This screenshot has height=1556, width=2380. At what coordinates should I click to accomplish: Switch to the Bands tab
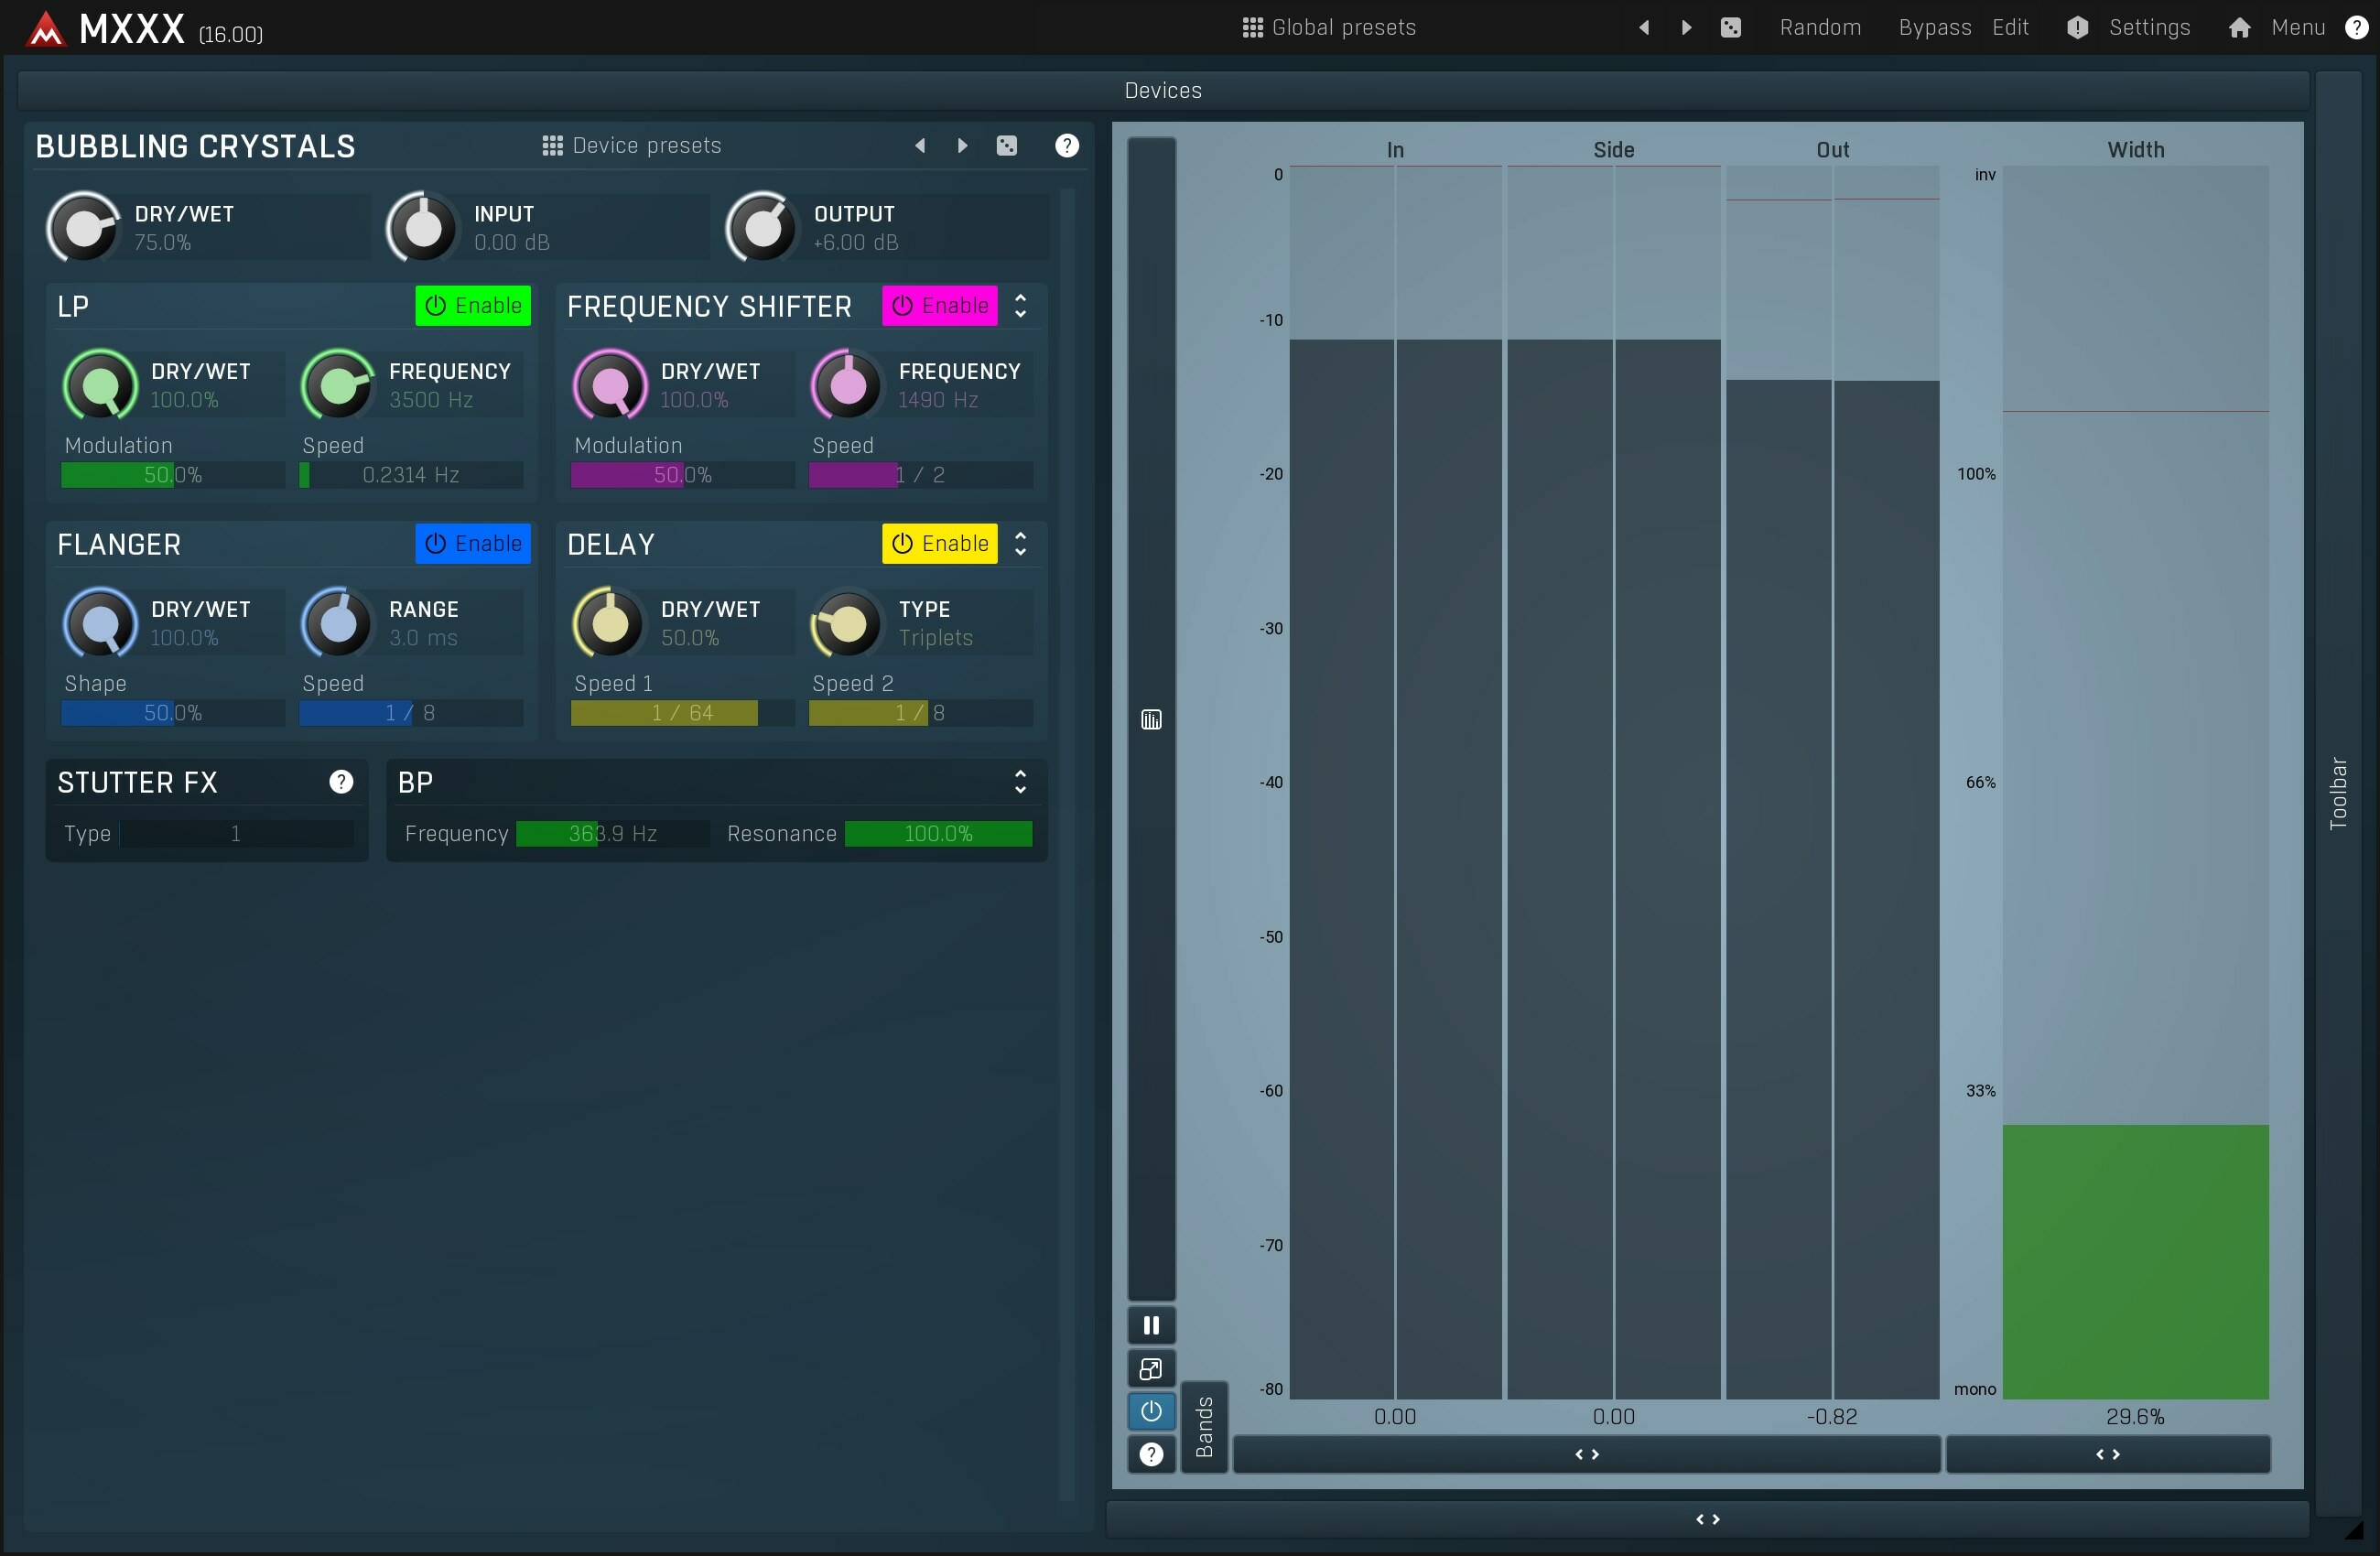(x=1205, y=1428)
